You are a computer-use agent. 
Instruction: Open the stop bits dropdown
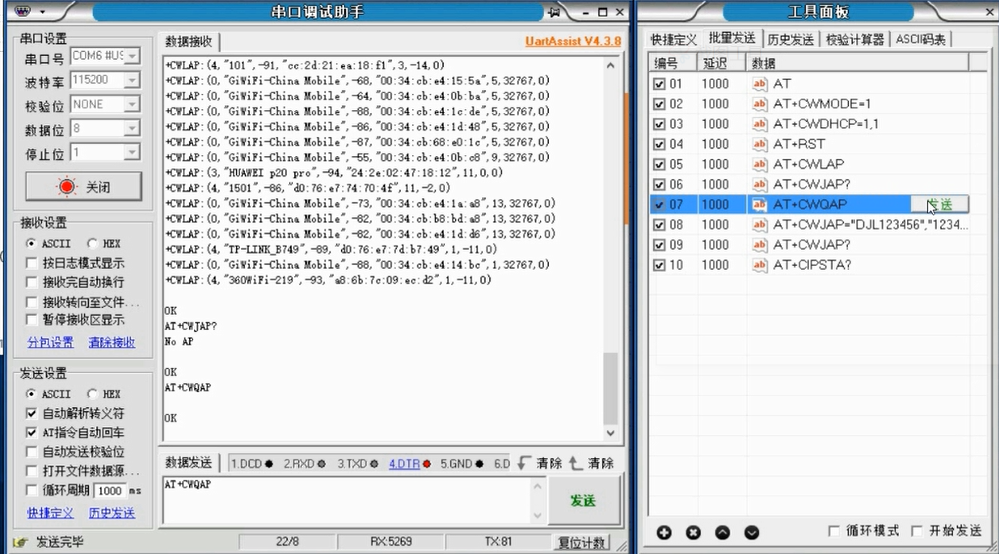132,153
